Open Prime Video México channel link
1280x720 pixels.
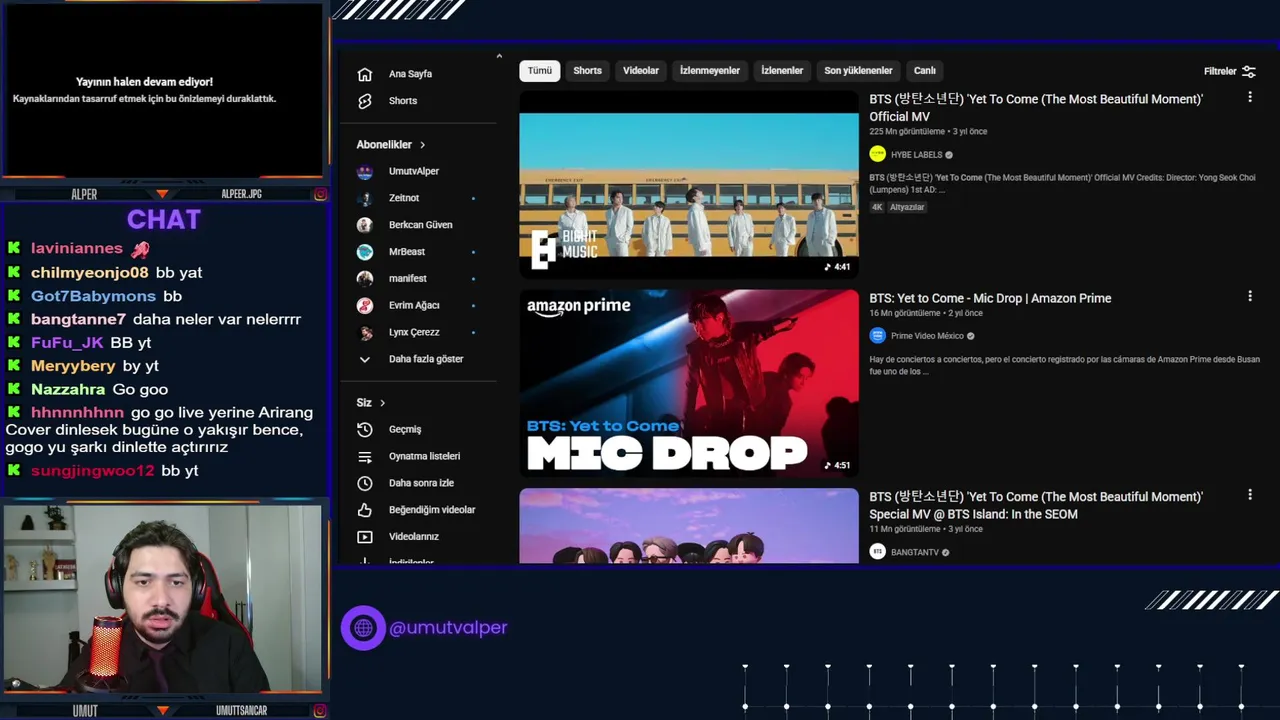click(927, 336)
